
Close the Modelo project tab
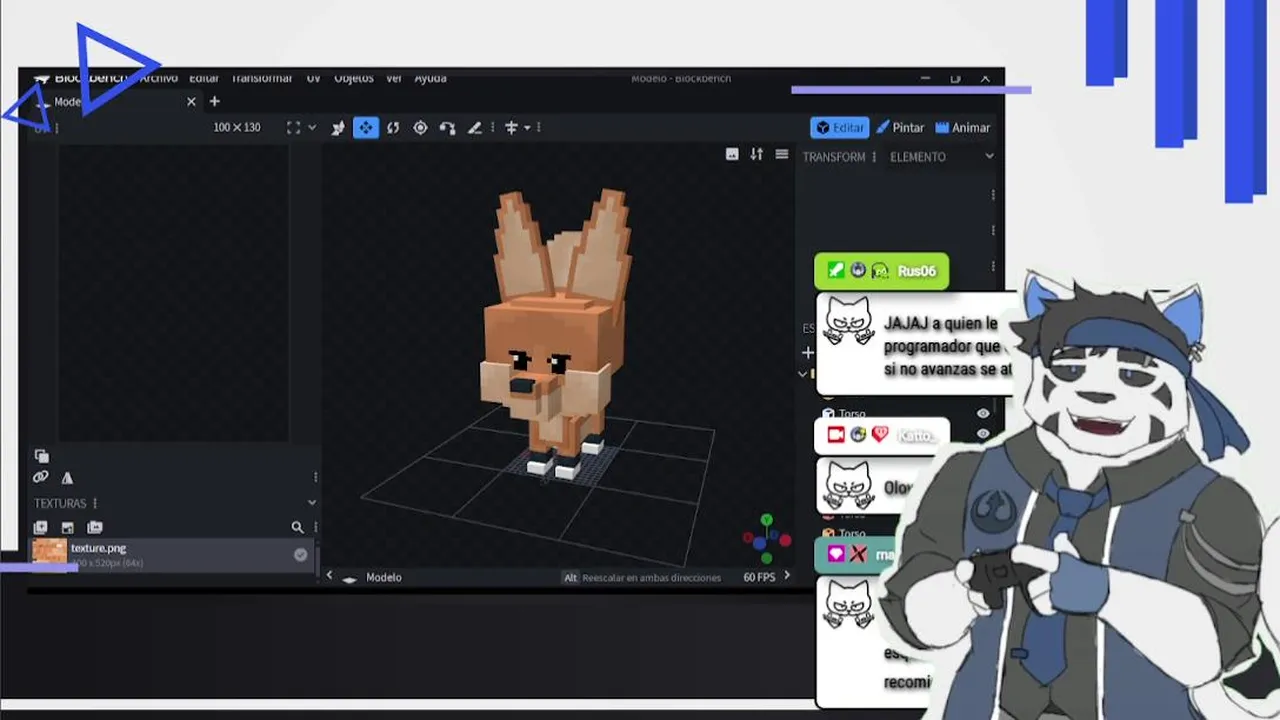pos(191,101)
